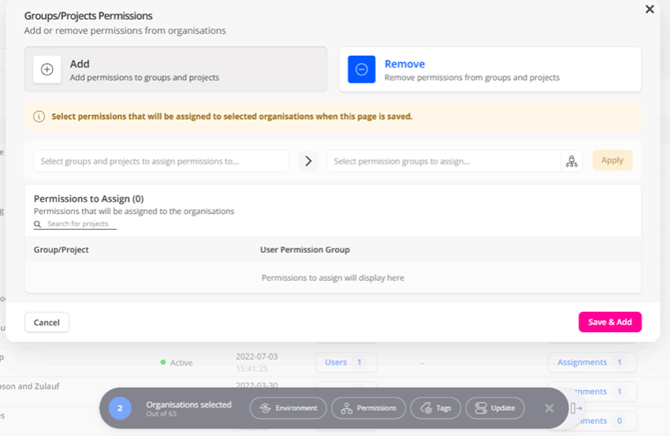The width and height of the screenshot is (670, 436).
Task: Click the exit icon right of the selection bar
Action: coord(575,408)
